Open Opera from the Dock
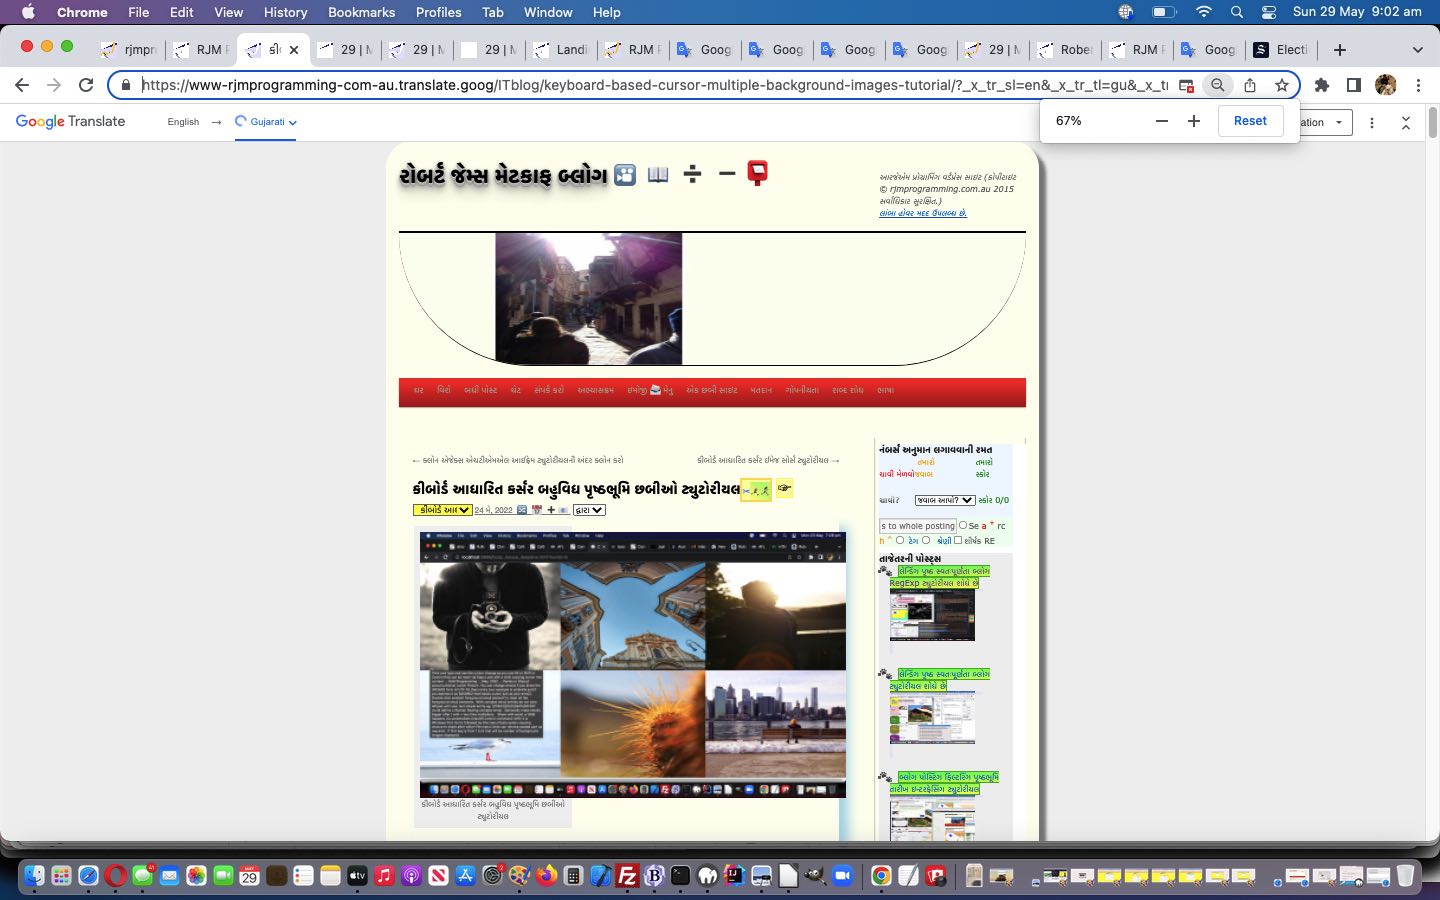Screen dimensions: 1440x900 pos(115,876)
